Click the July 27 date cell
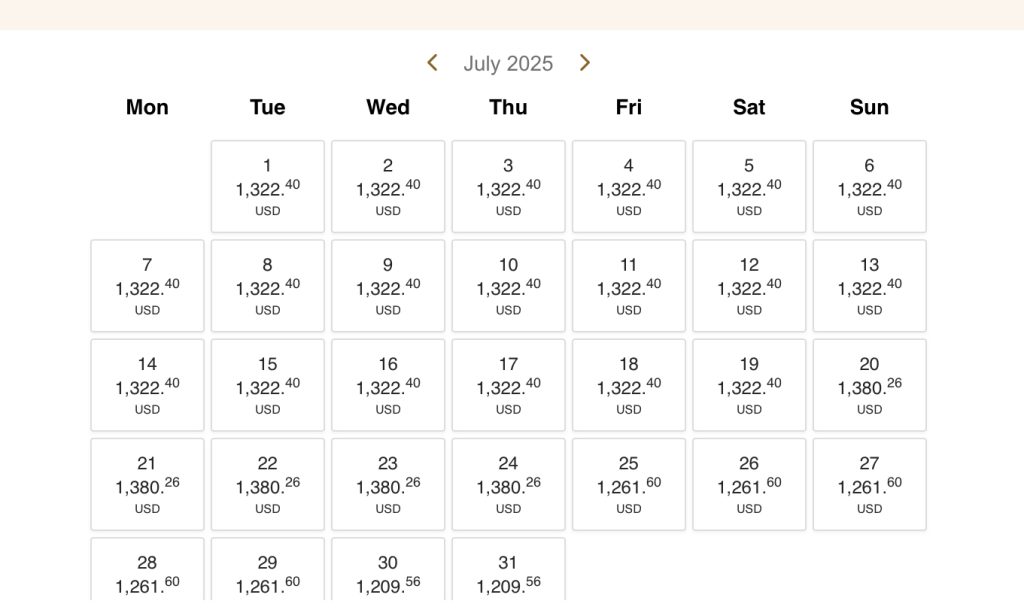Image resolution: width=1024 pixels, height=616 pixels. [869, 484]
